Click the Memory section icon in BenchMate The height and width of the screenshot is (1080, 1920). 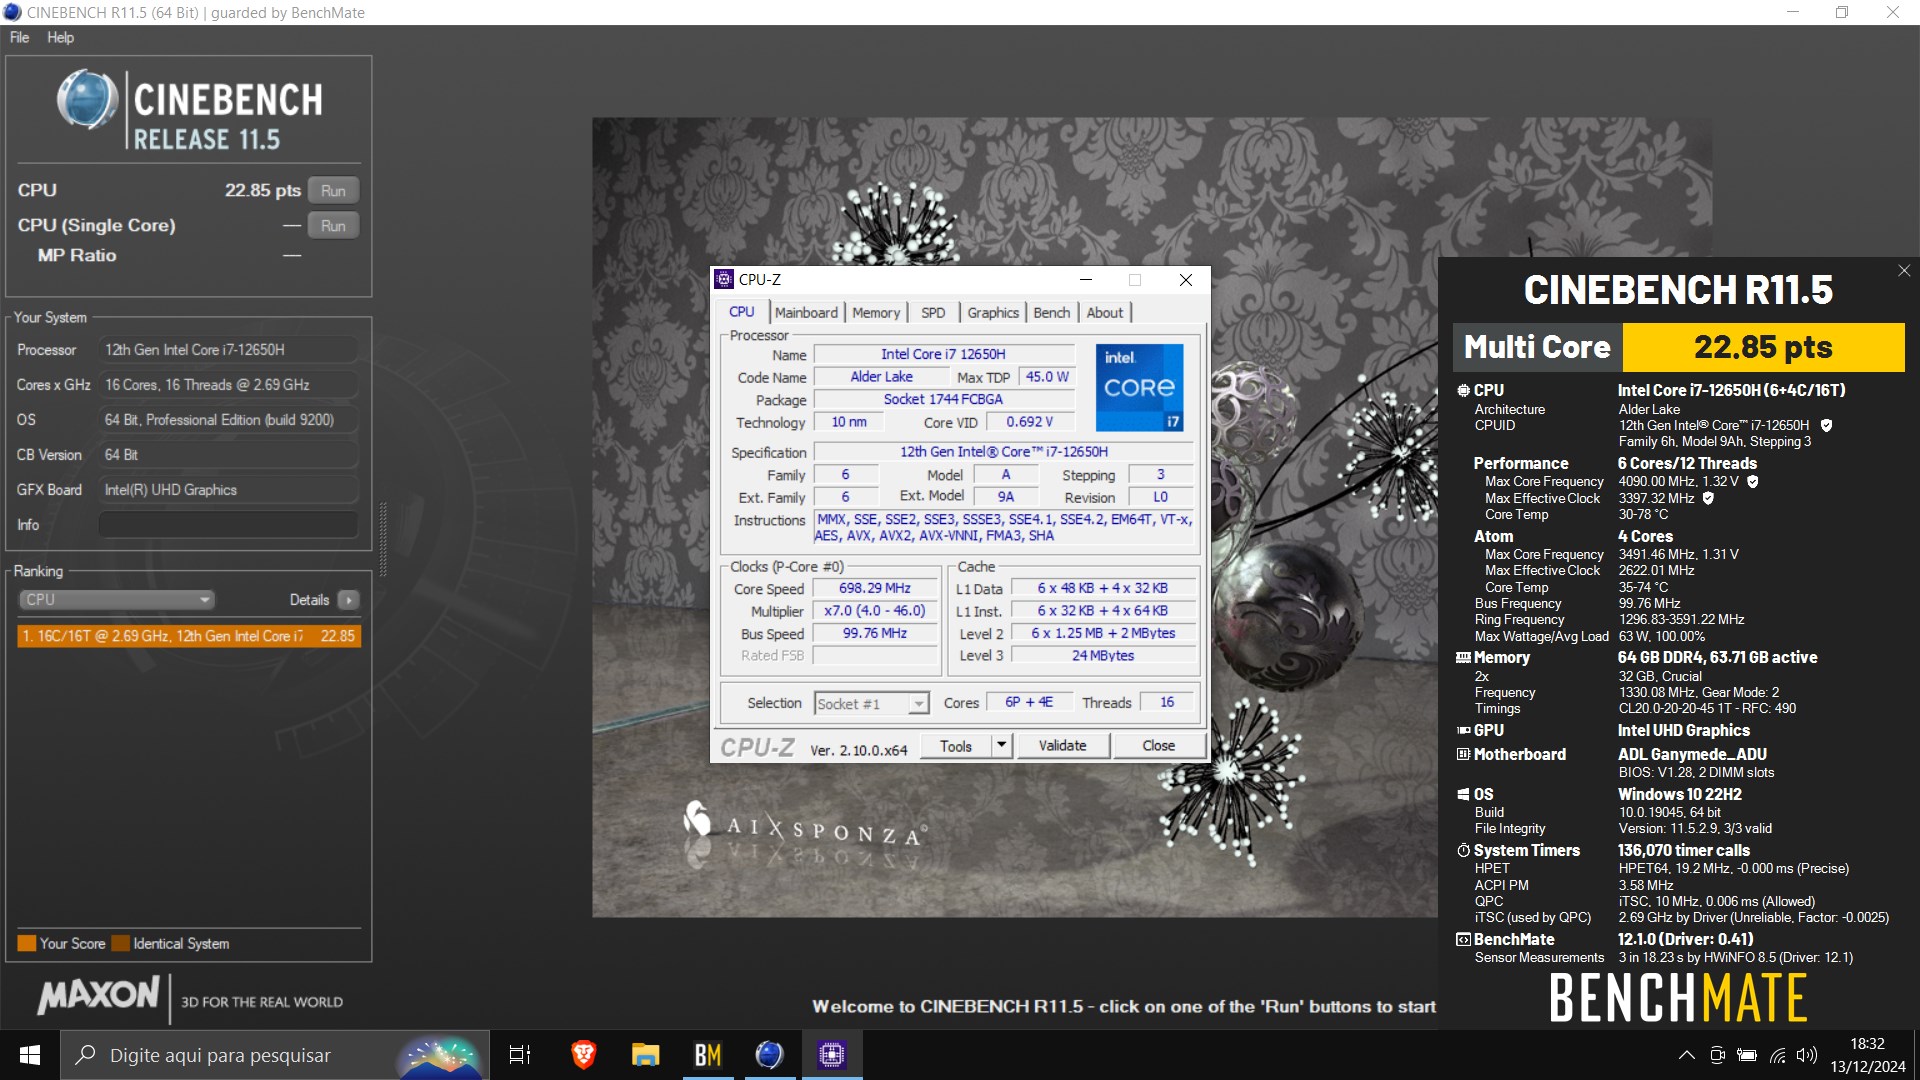point(1463,658)
